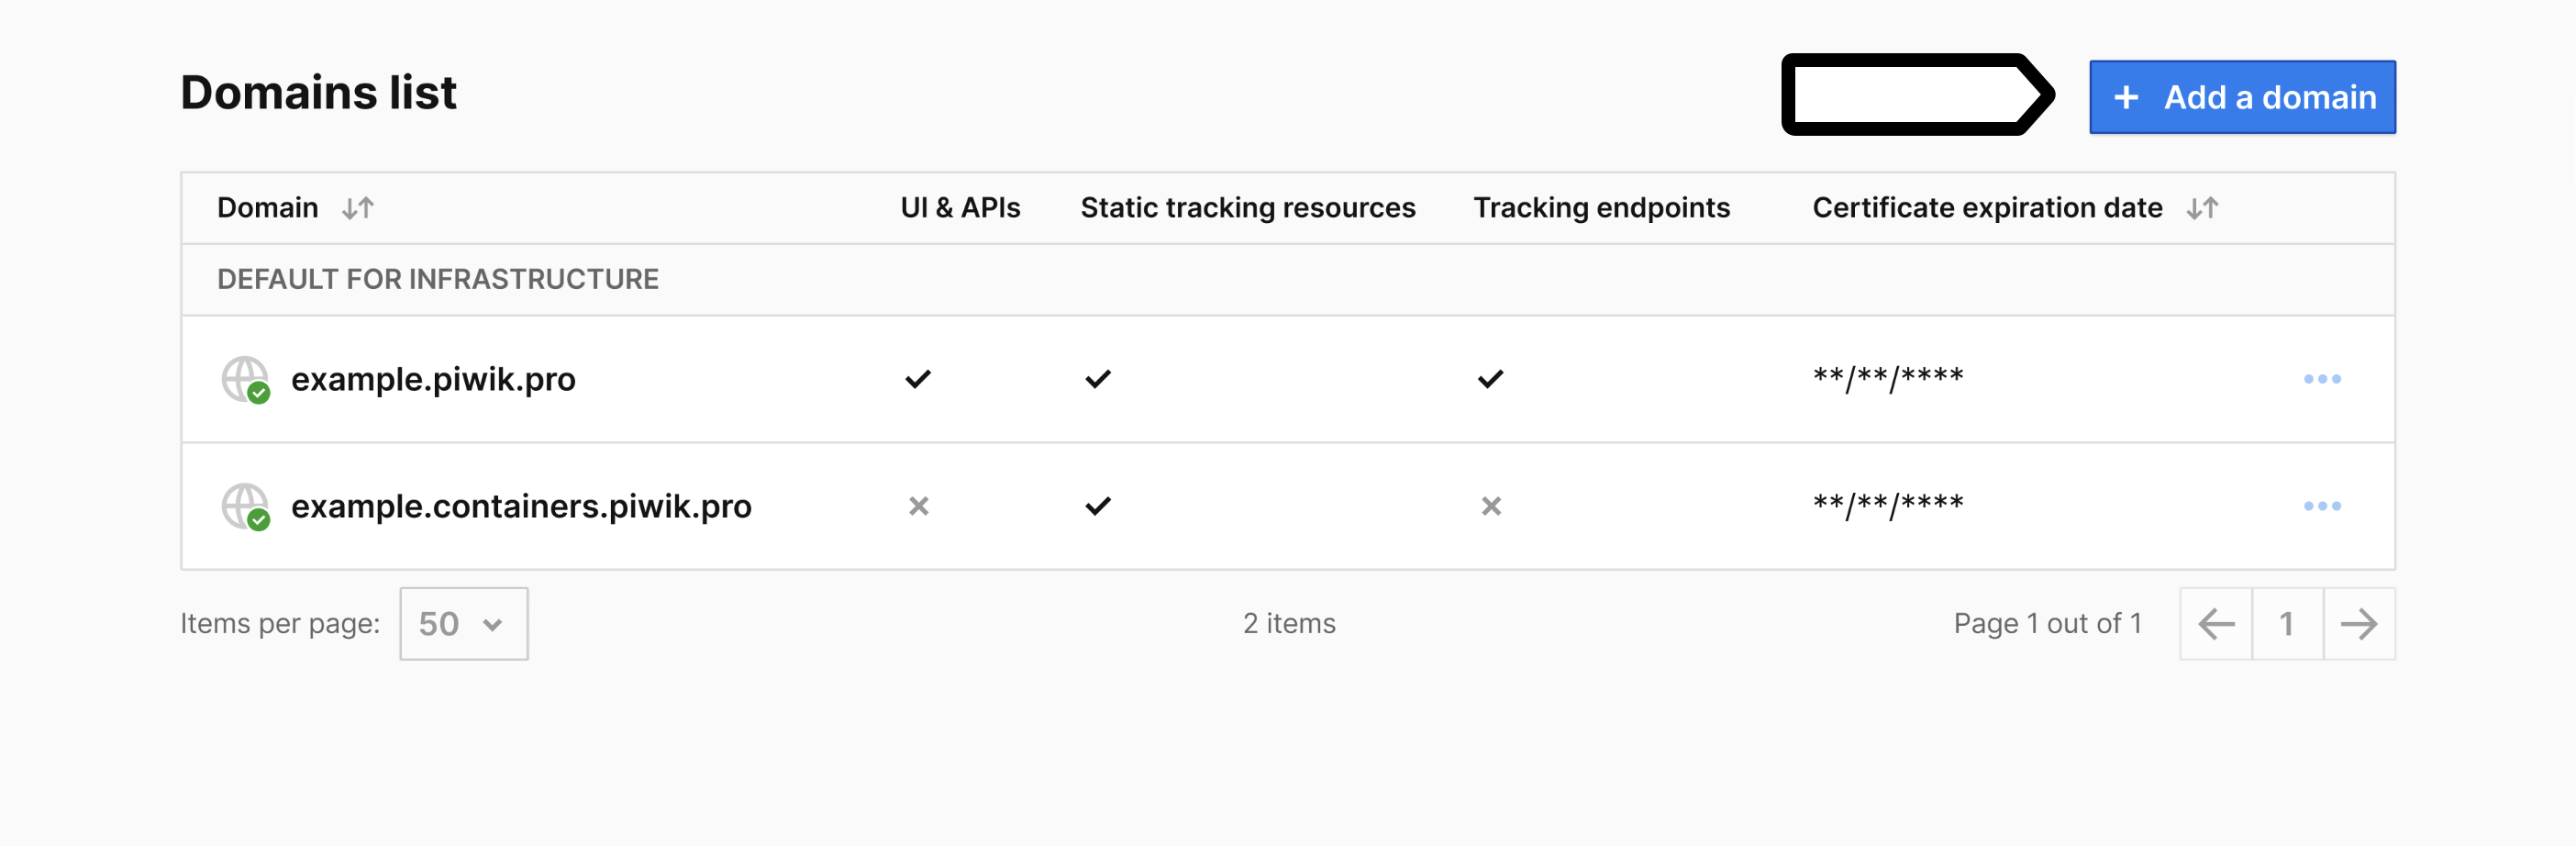The image size is (2576, 846).
Task: Click Tracking endpoints cross for example.containers.piwik.pro
Action: point(1490,506)
